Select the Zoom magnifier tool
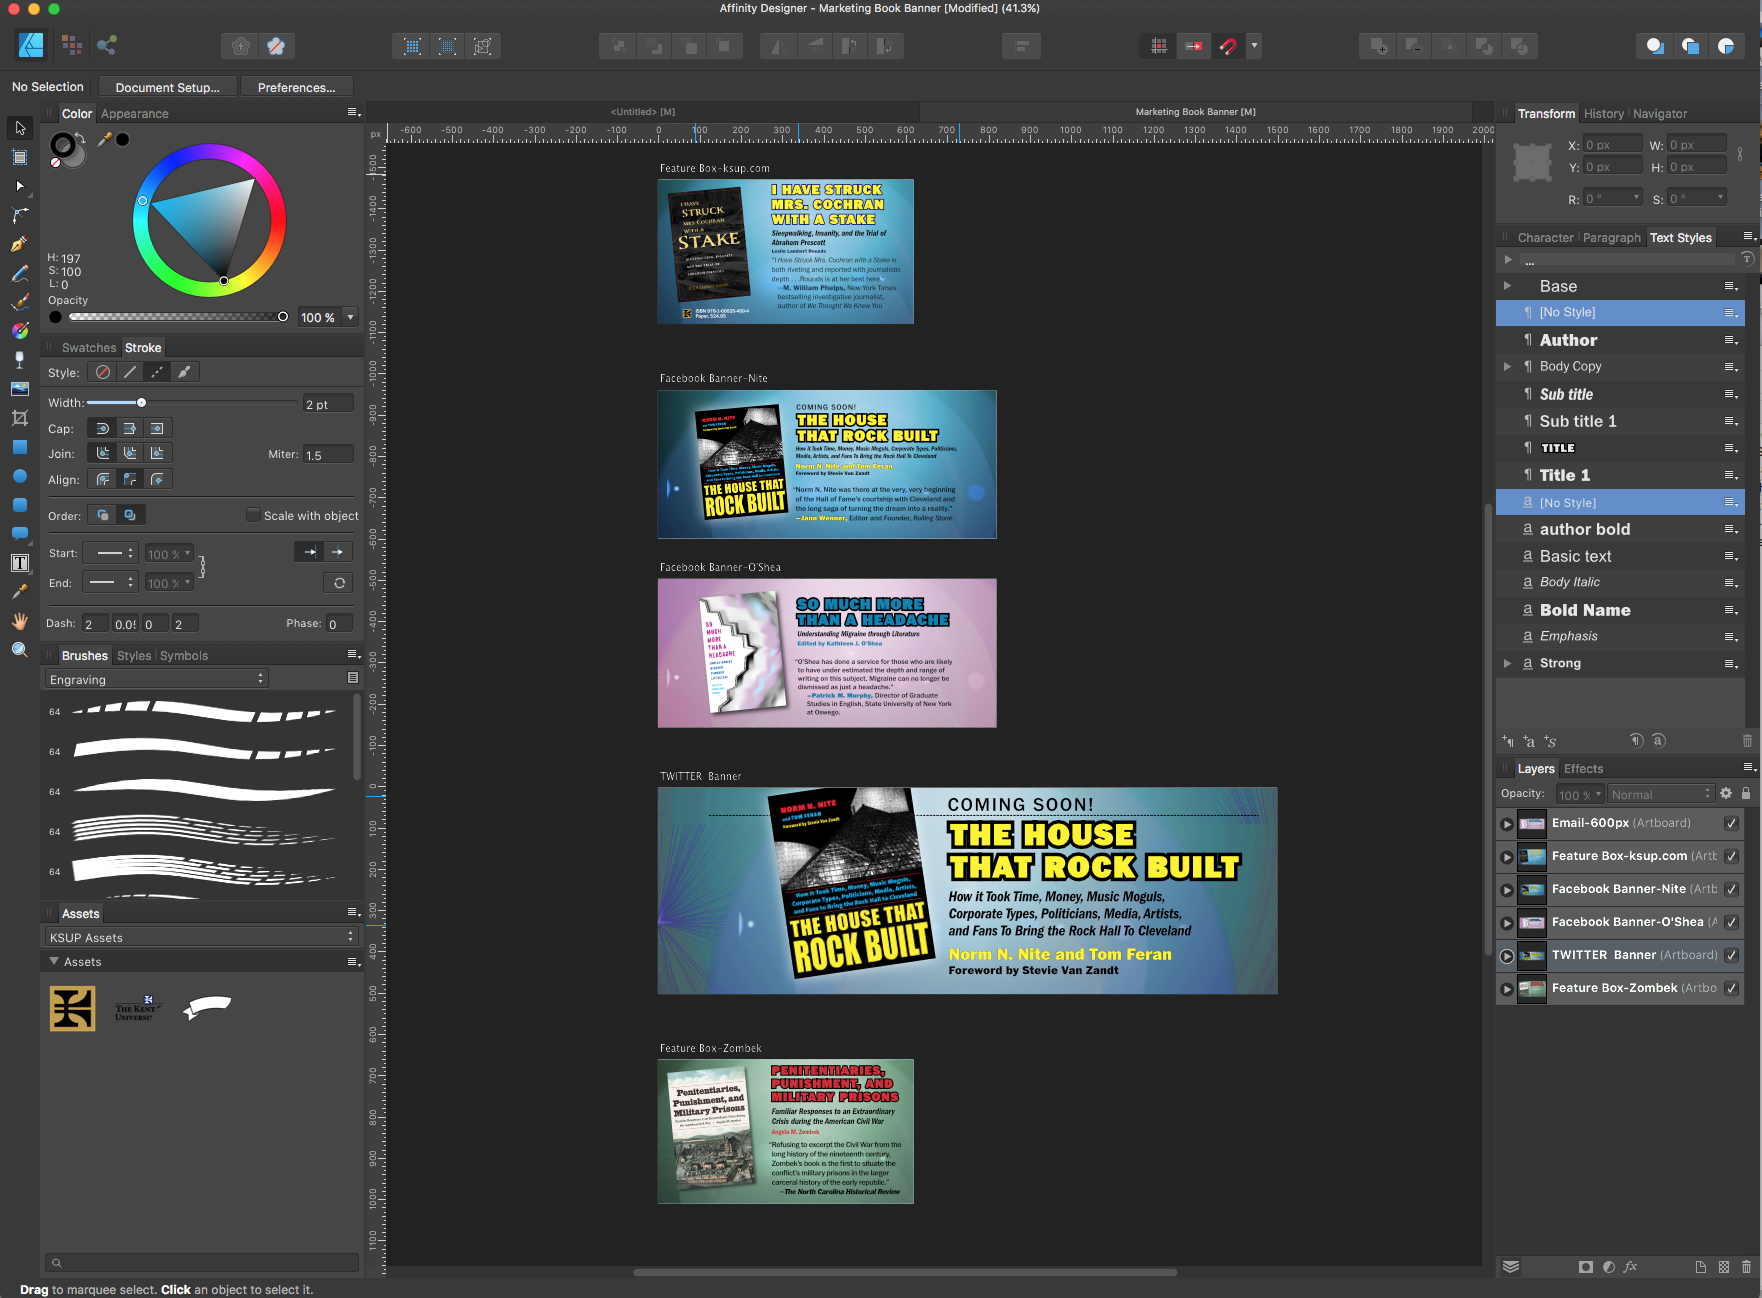1762x1298 pixels. [x=20, y=650]
